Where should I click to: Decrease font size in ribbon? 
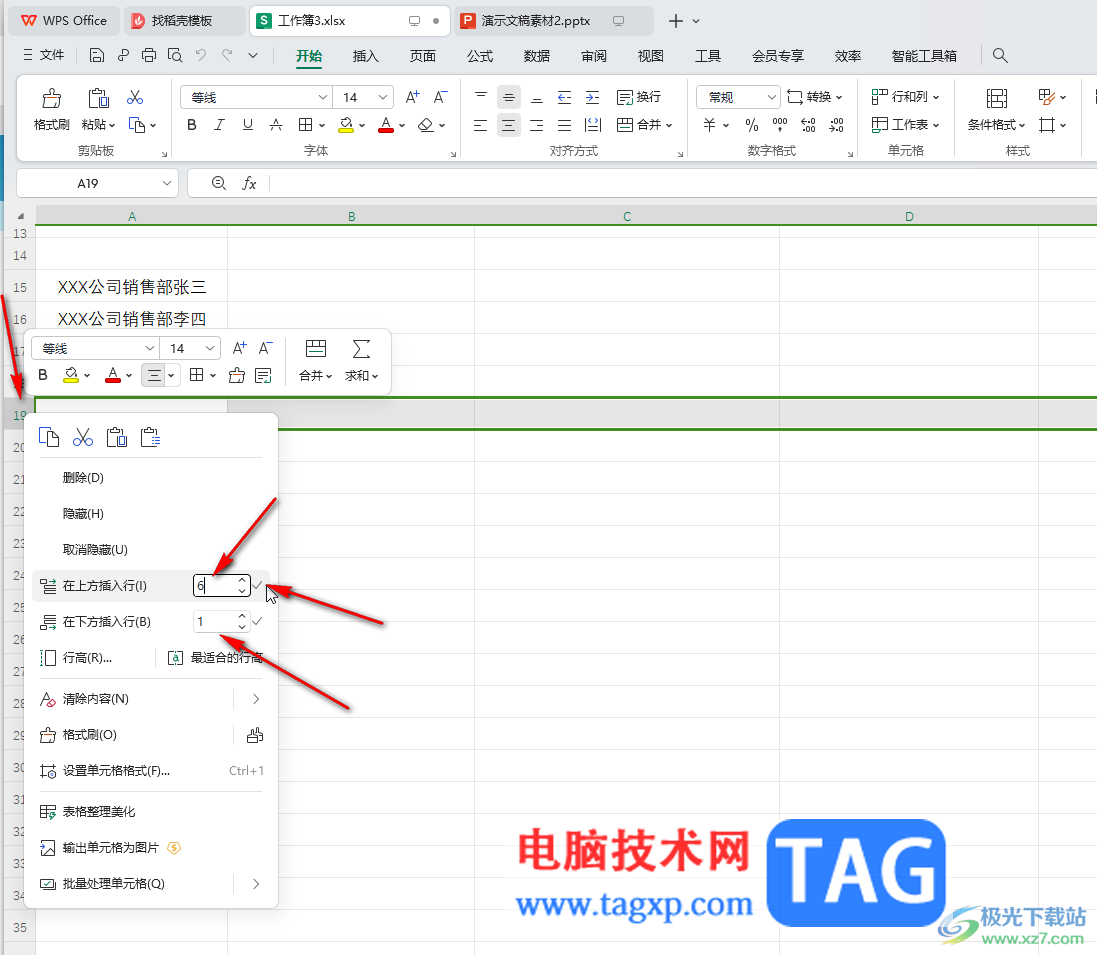coord(440,97)
